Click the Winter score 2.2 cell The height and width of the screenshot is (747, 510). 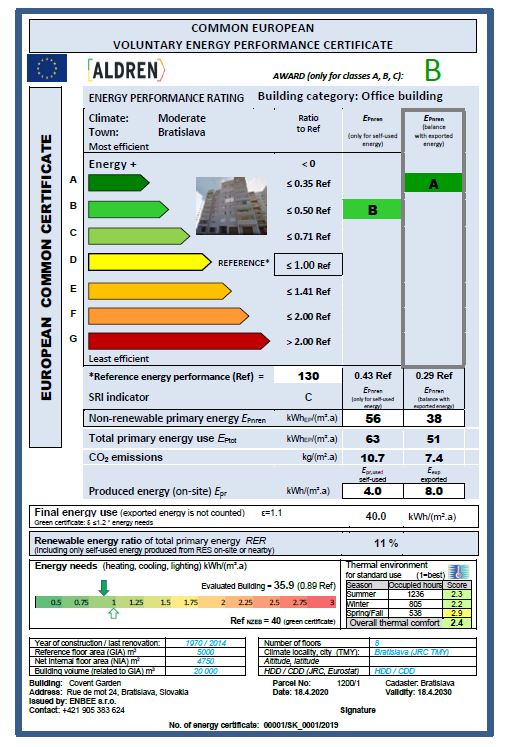point(457,604)
